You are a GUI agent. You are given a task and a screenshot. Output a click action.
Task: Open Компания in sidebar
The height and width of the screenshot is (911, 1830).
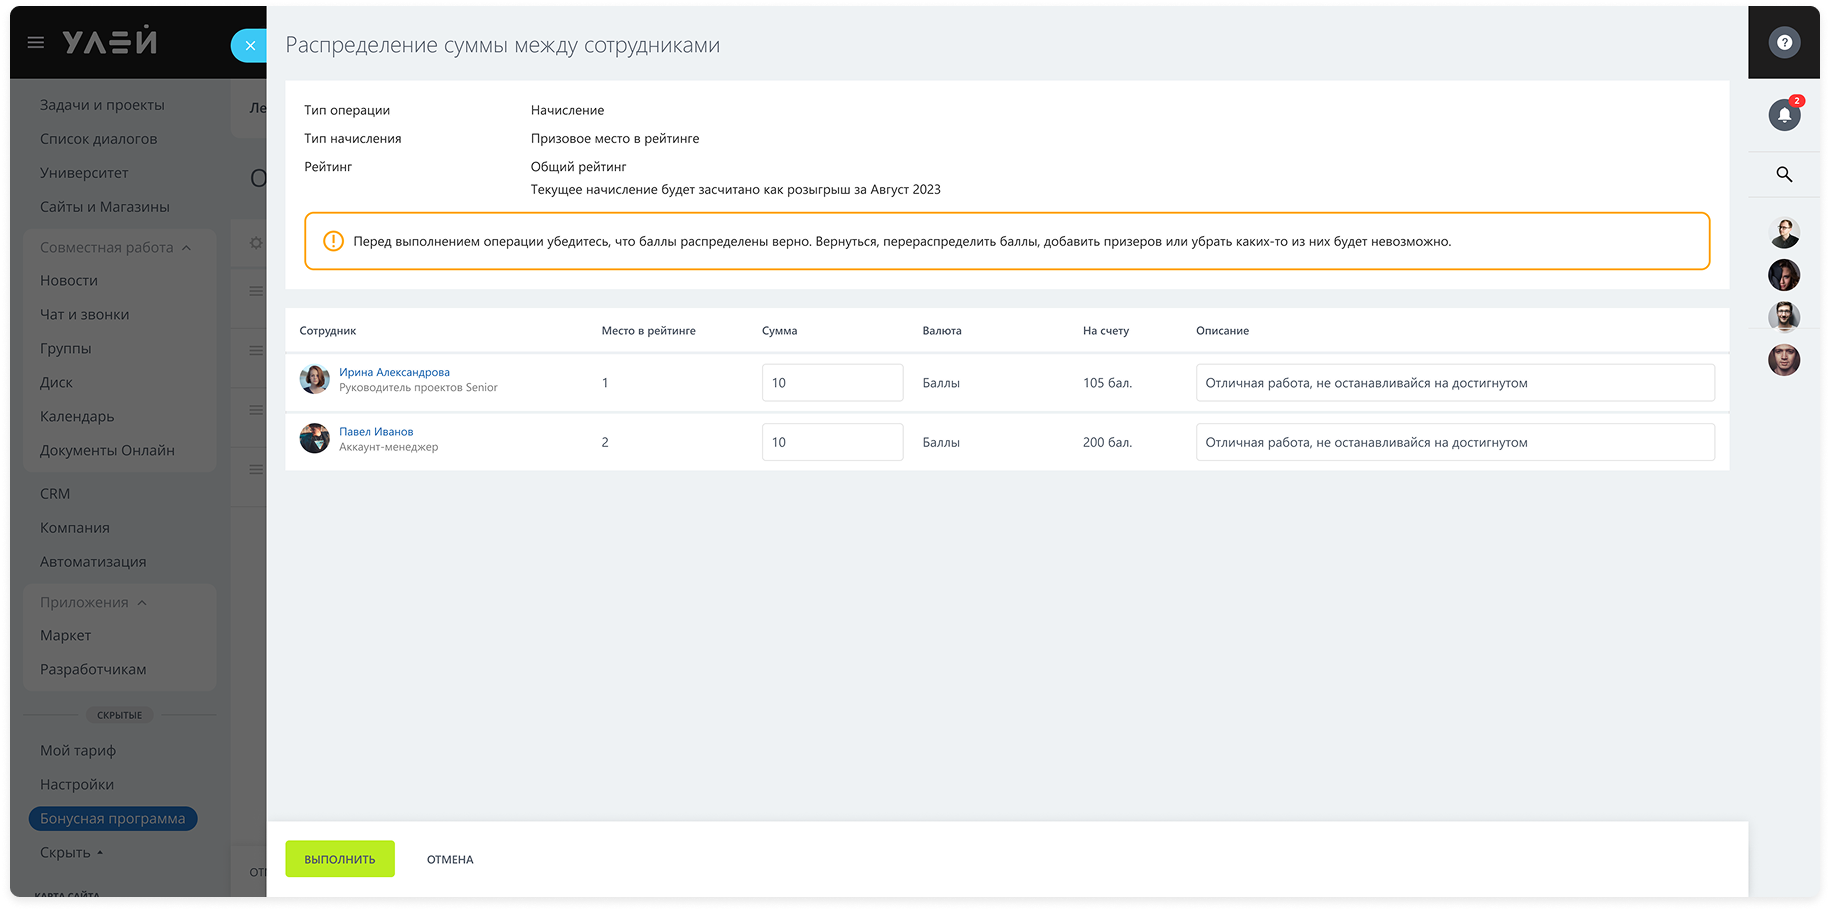coord(75,528)
